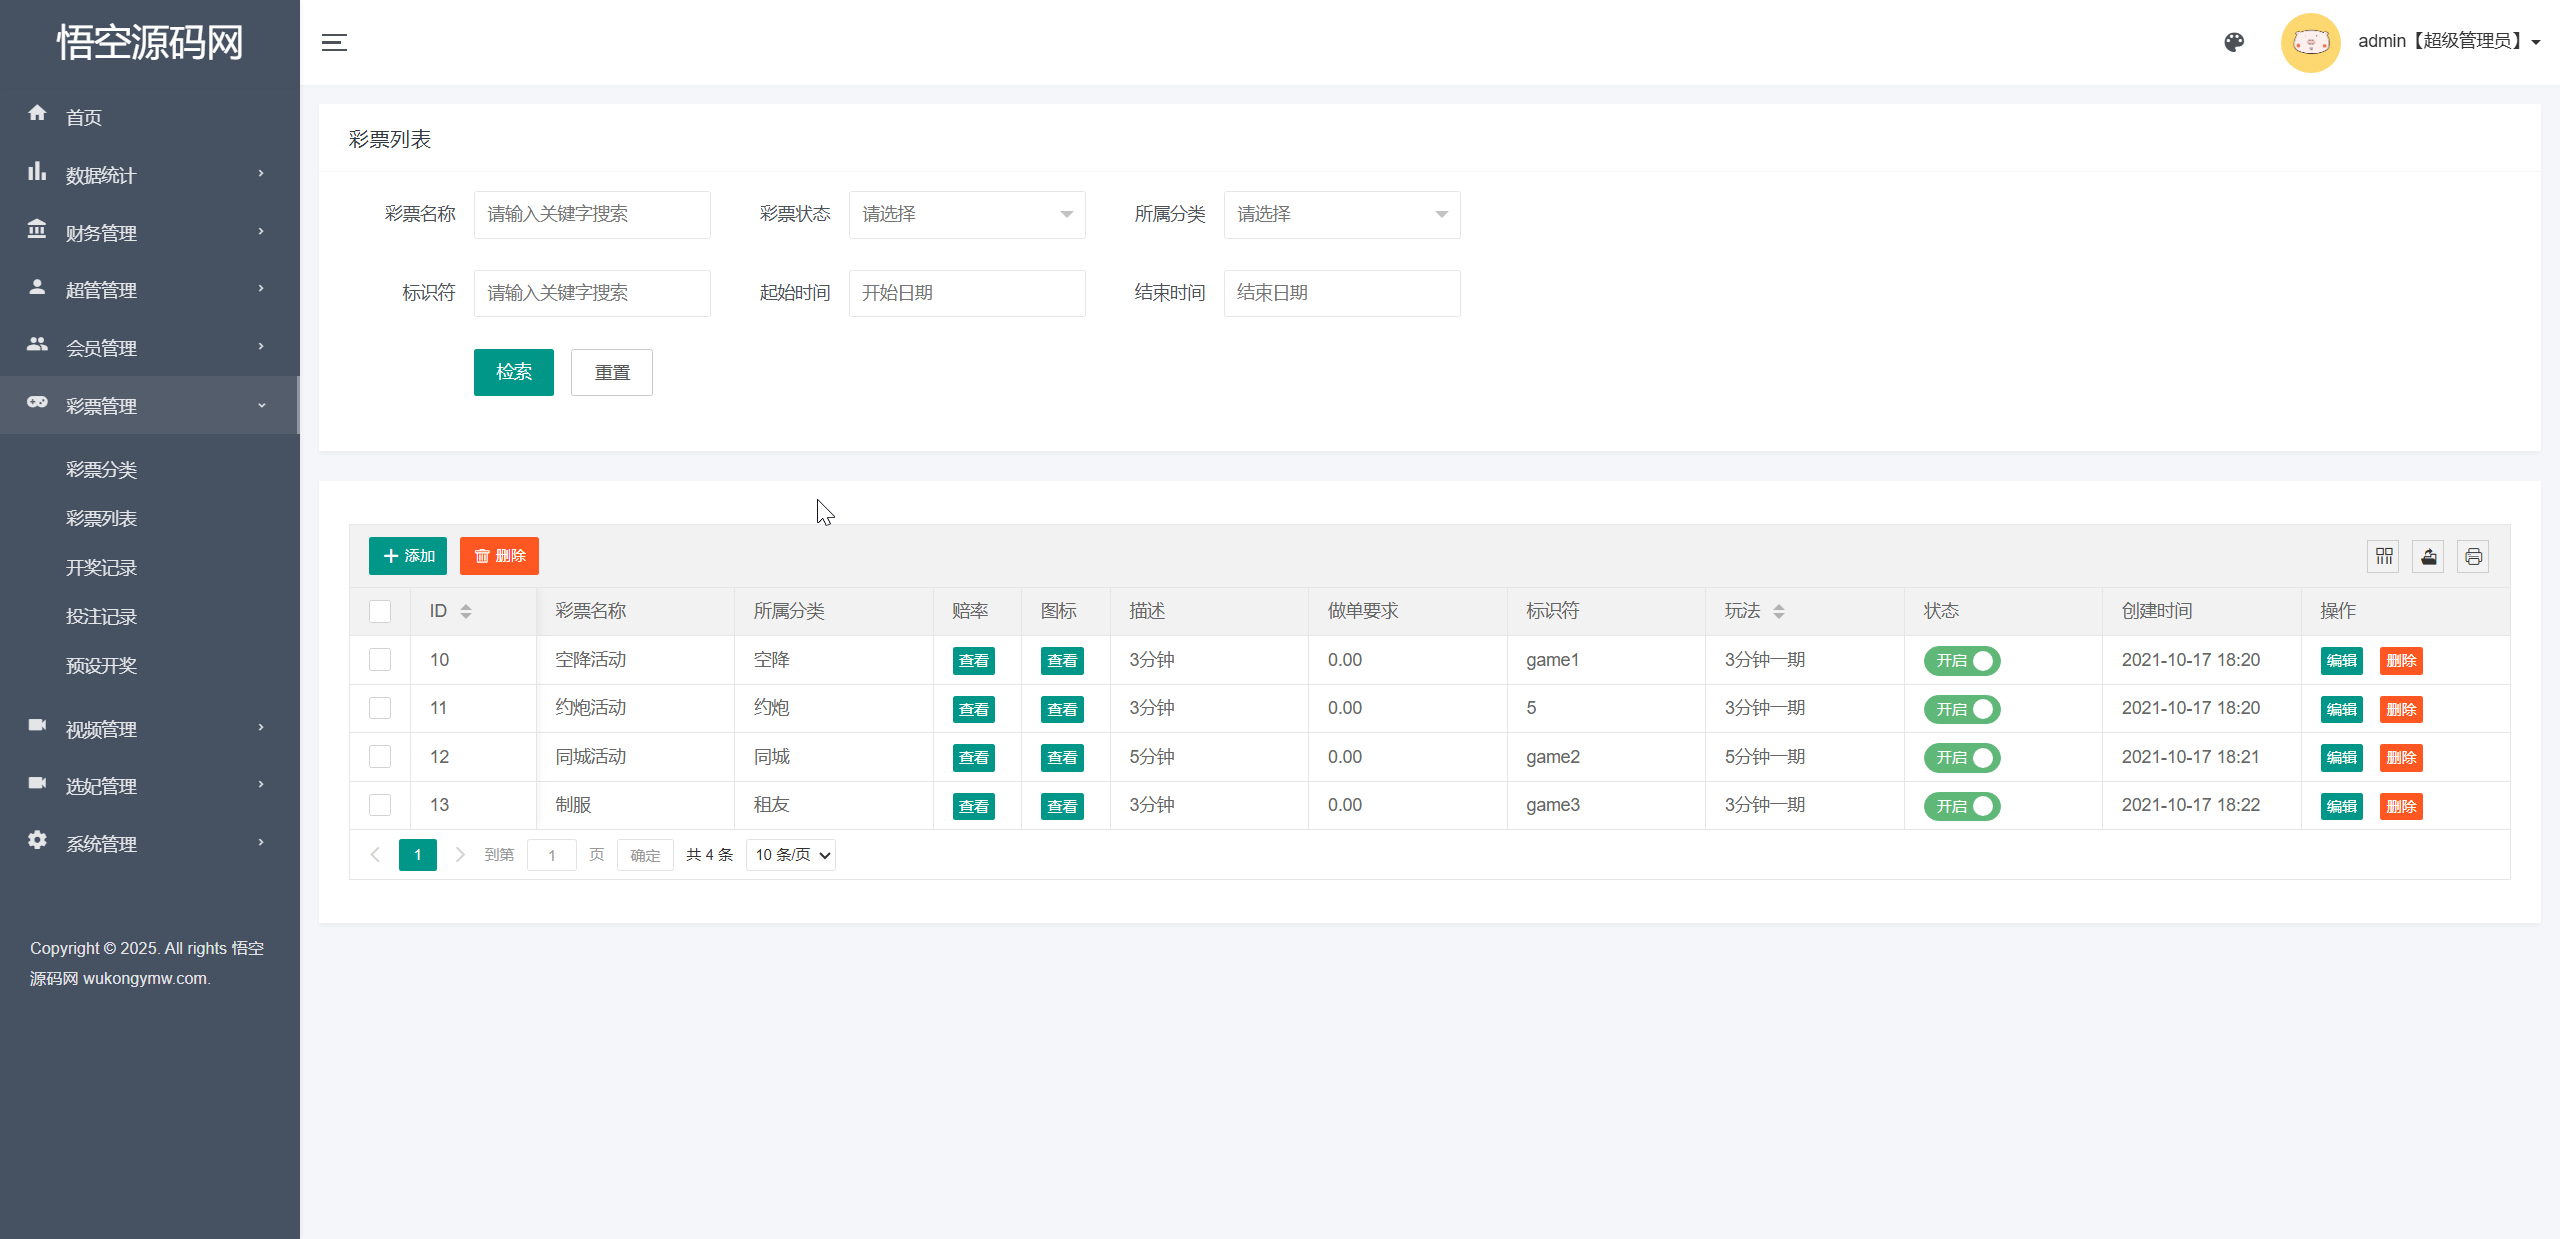Screen dimensions: 2560x1239
Task: Tick the select-all header checkbox
Action: (x=380, y=611)
